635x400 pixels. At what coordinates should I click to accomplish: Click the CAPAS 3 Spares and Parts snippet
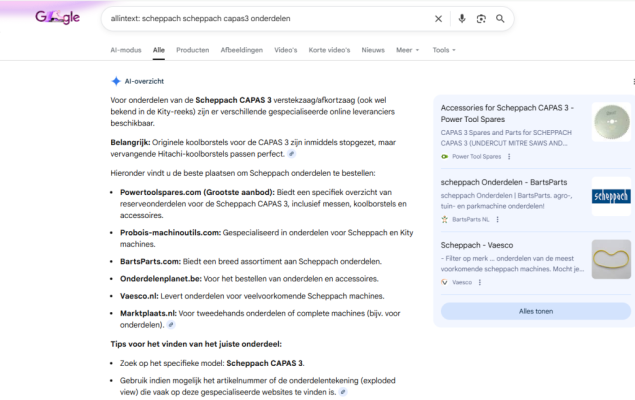506,138
